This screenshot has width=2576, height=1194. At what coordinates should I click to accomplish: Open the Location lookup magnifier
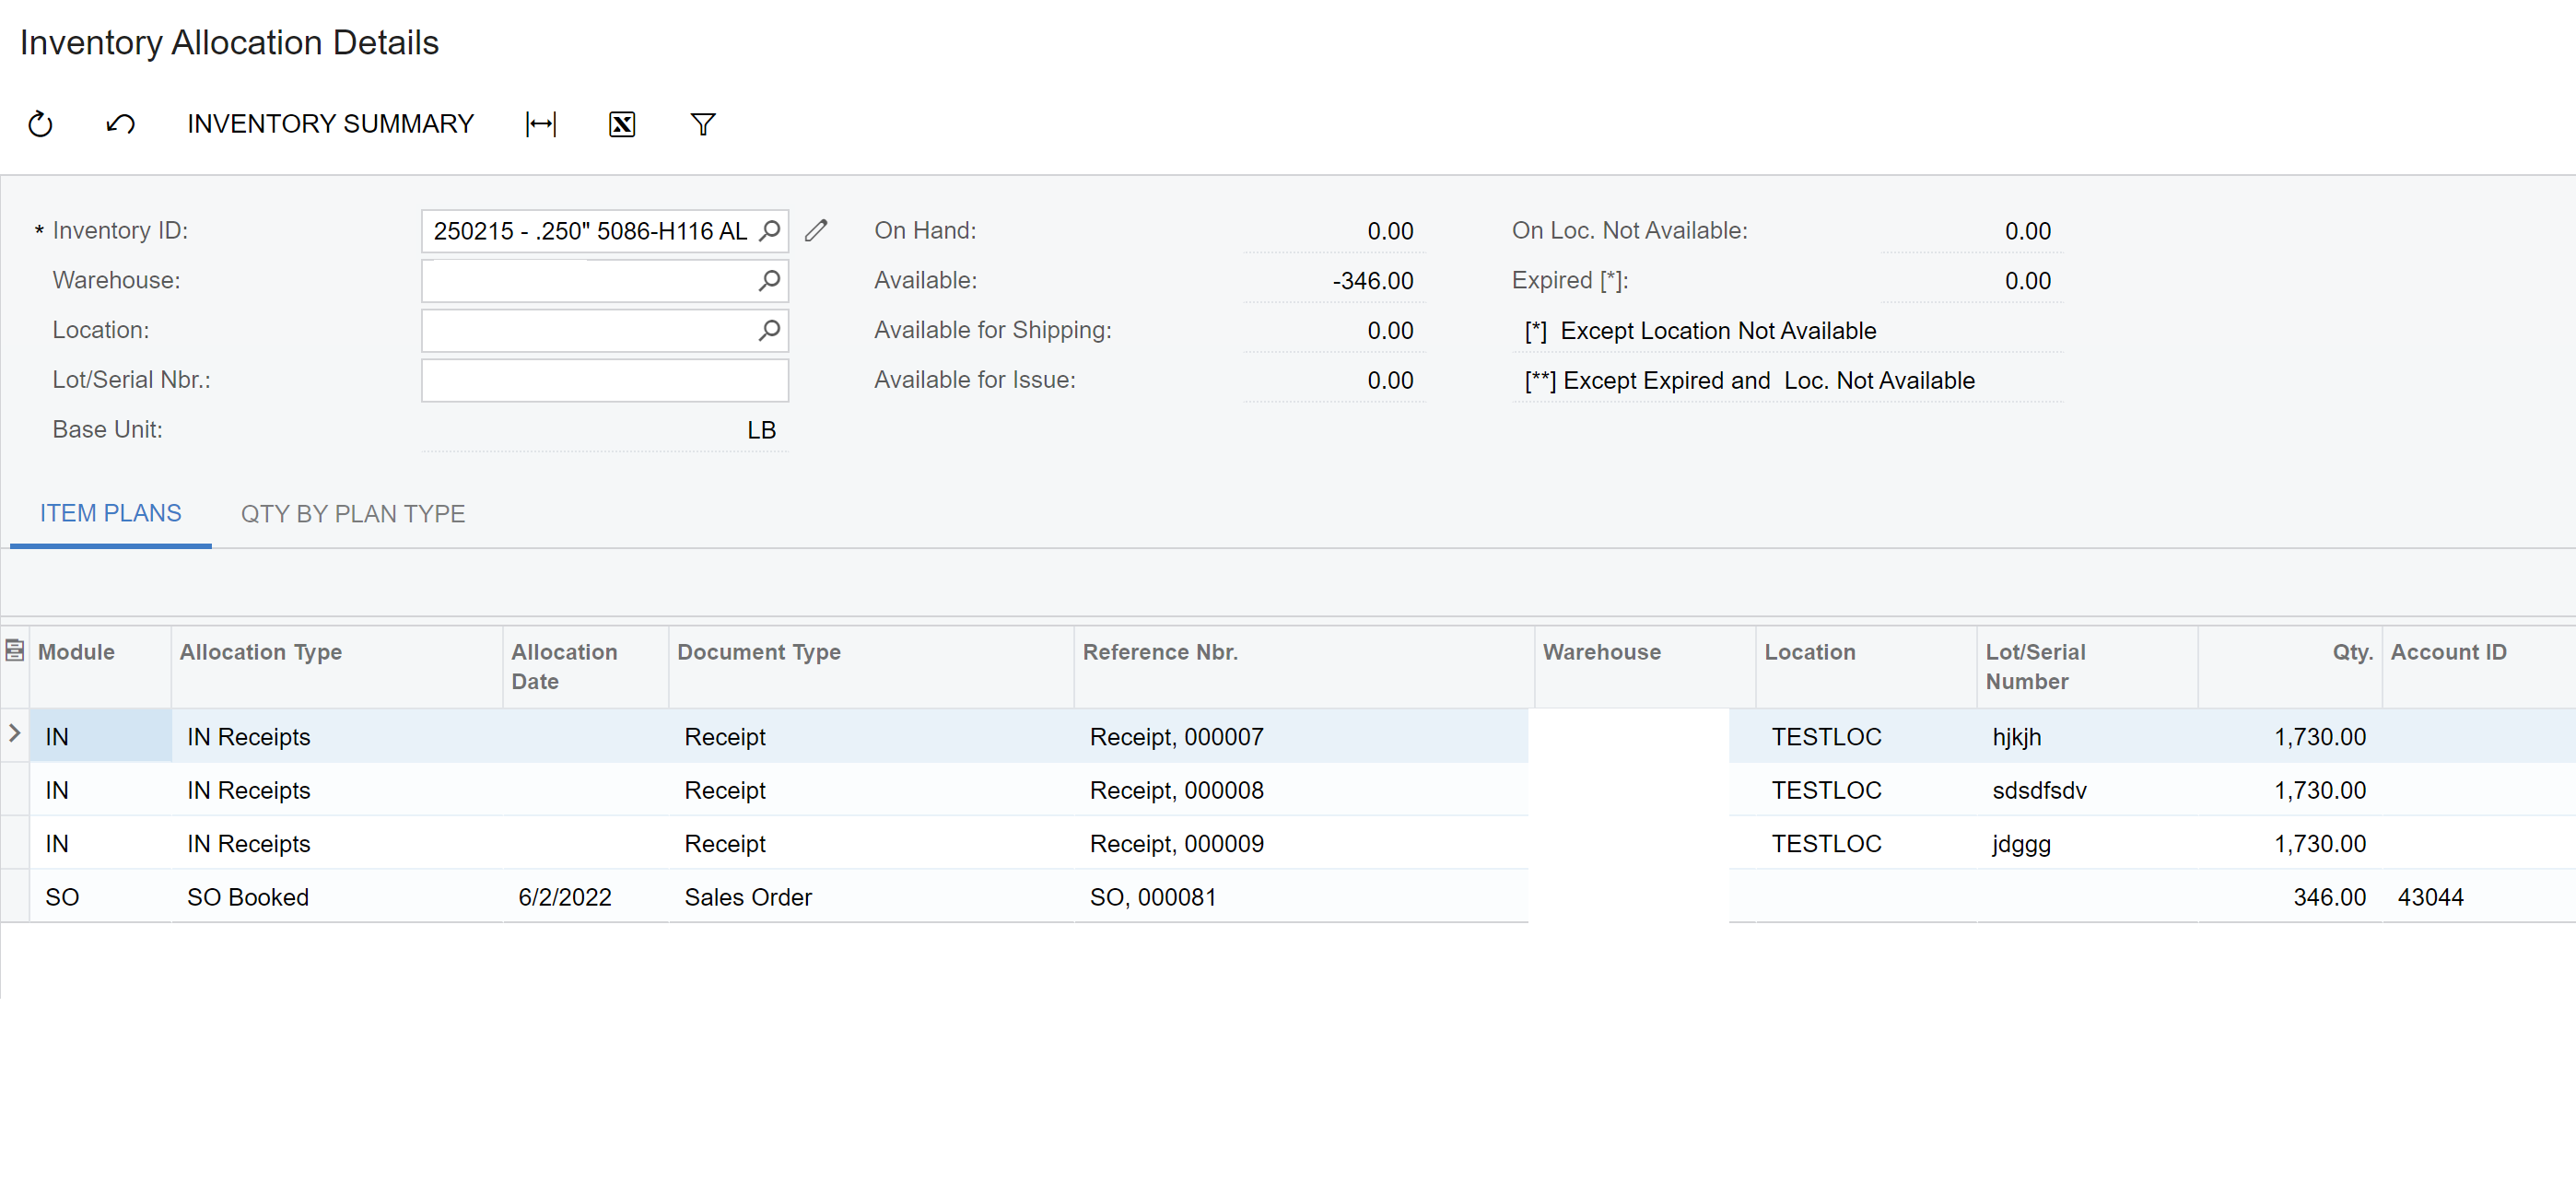coord(769,331)
